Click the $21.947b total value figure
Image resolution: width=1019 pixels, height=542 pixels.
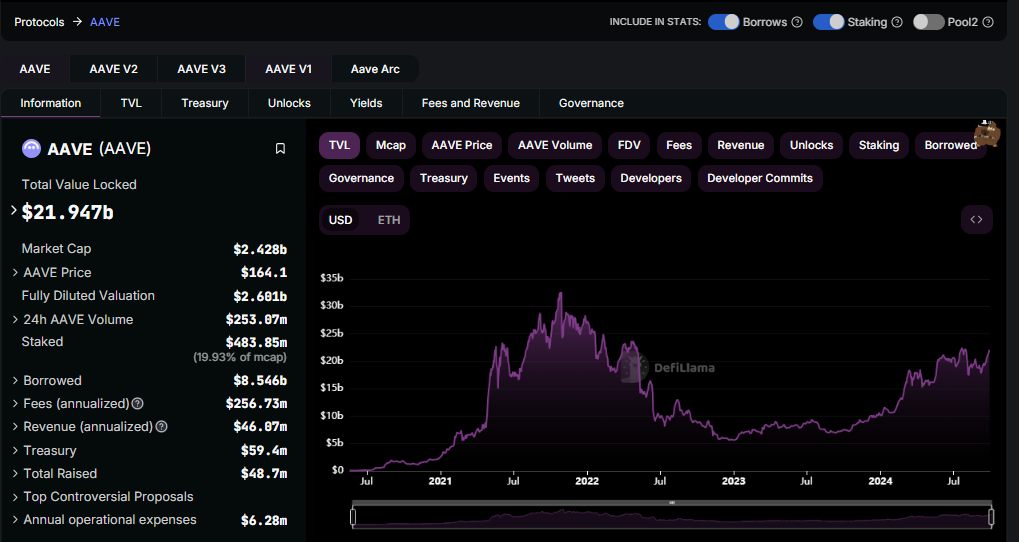[68, 213]
